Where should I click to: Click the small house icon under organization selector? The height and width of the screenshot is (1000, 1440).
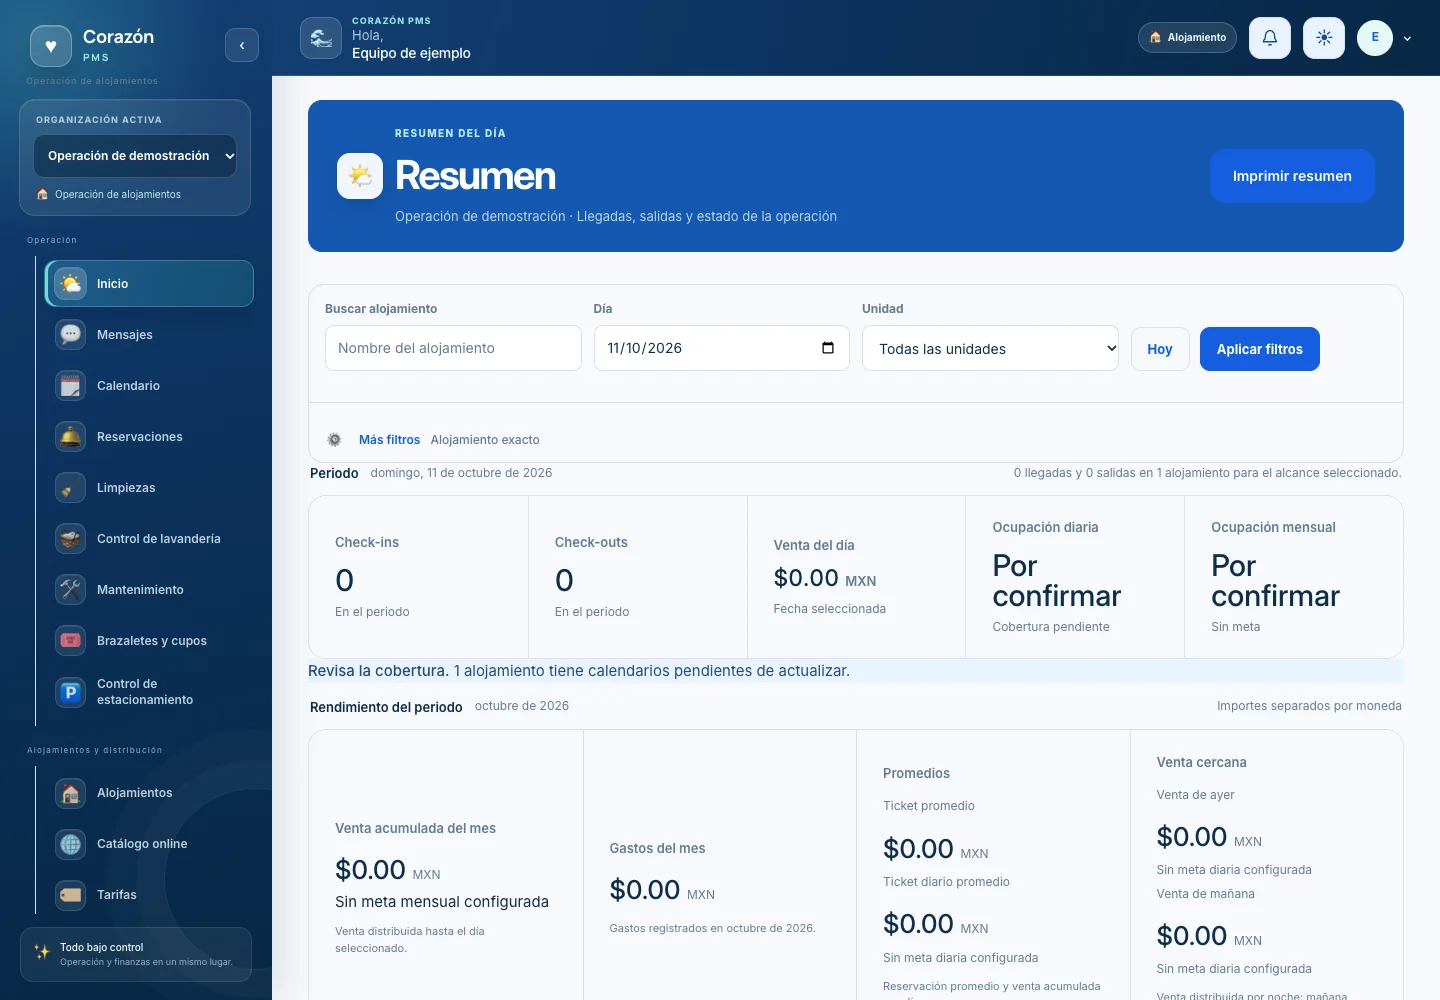pos(42,195)
